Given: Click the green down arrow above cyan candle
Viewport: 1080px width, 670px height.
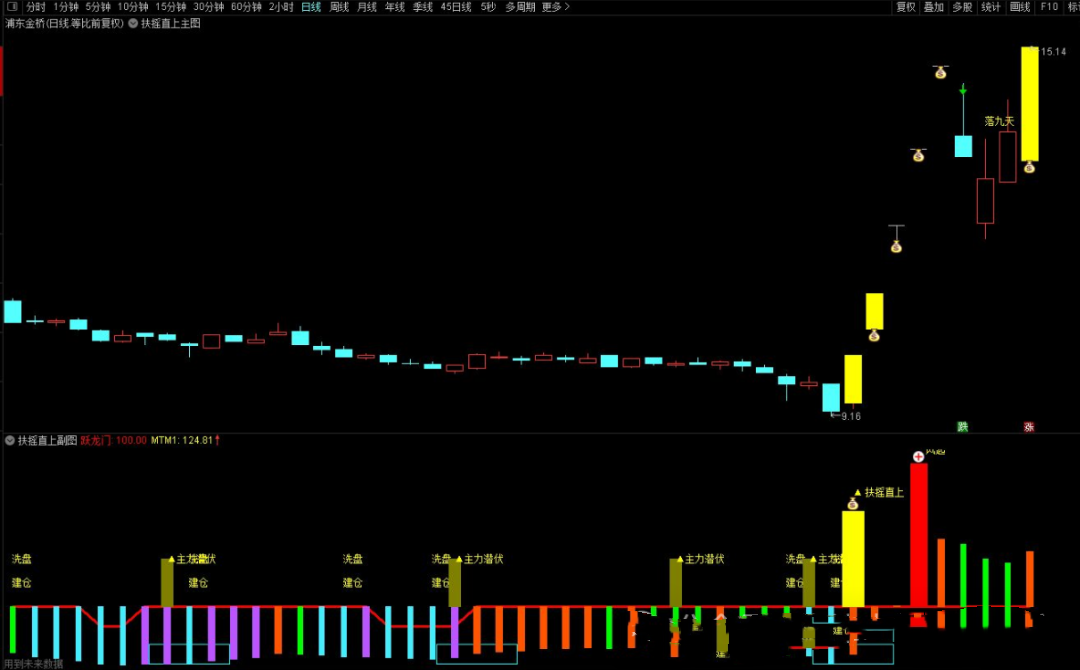Looking at the screenshot, I should (x=963, y=90).
